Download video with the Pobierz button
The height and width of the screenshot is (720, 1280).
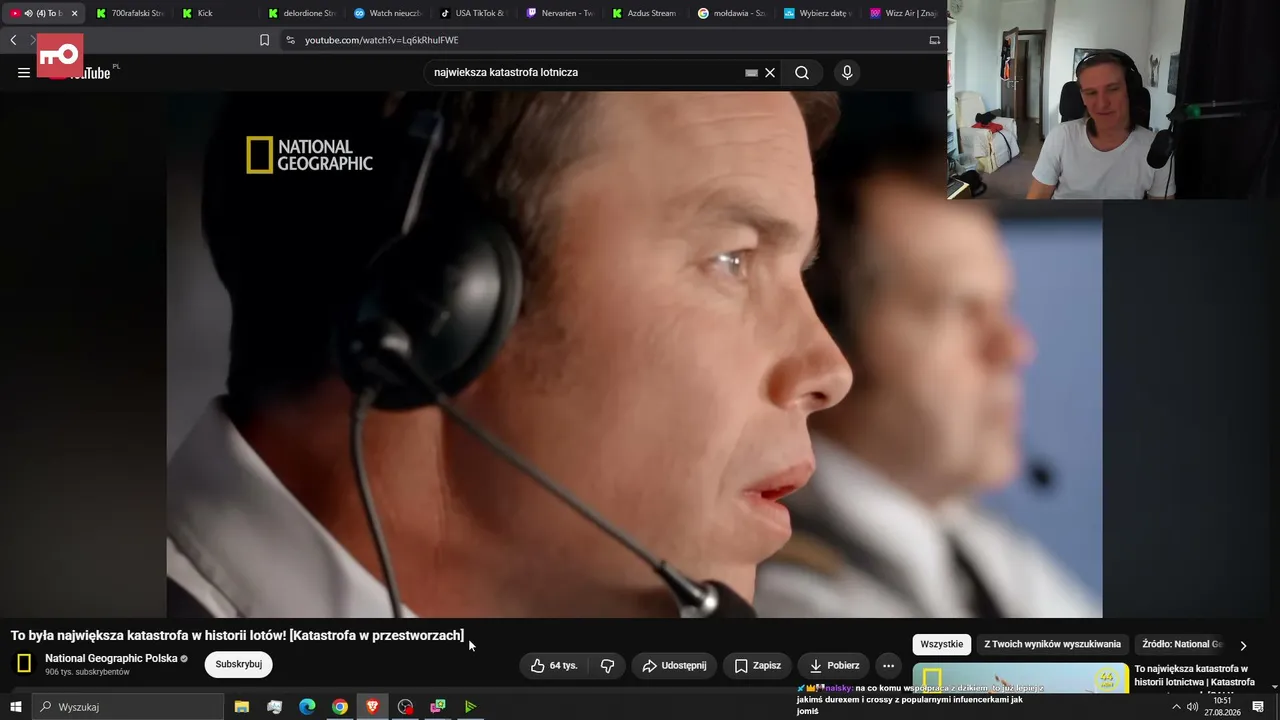[834, 666]
